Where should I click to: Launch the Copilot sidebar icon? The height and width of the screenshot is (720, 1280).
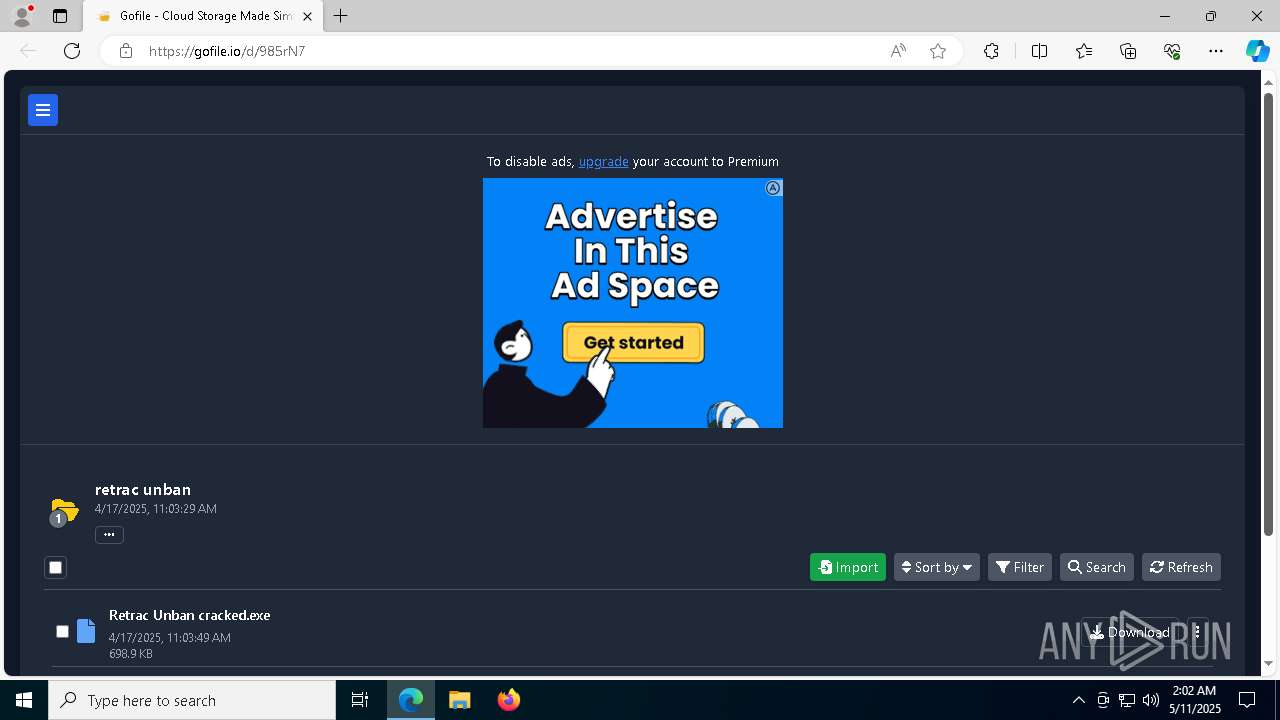tap(1257, 51)
